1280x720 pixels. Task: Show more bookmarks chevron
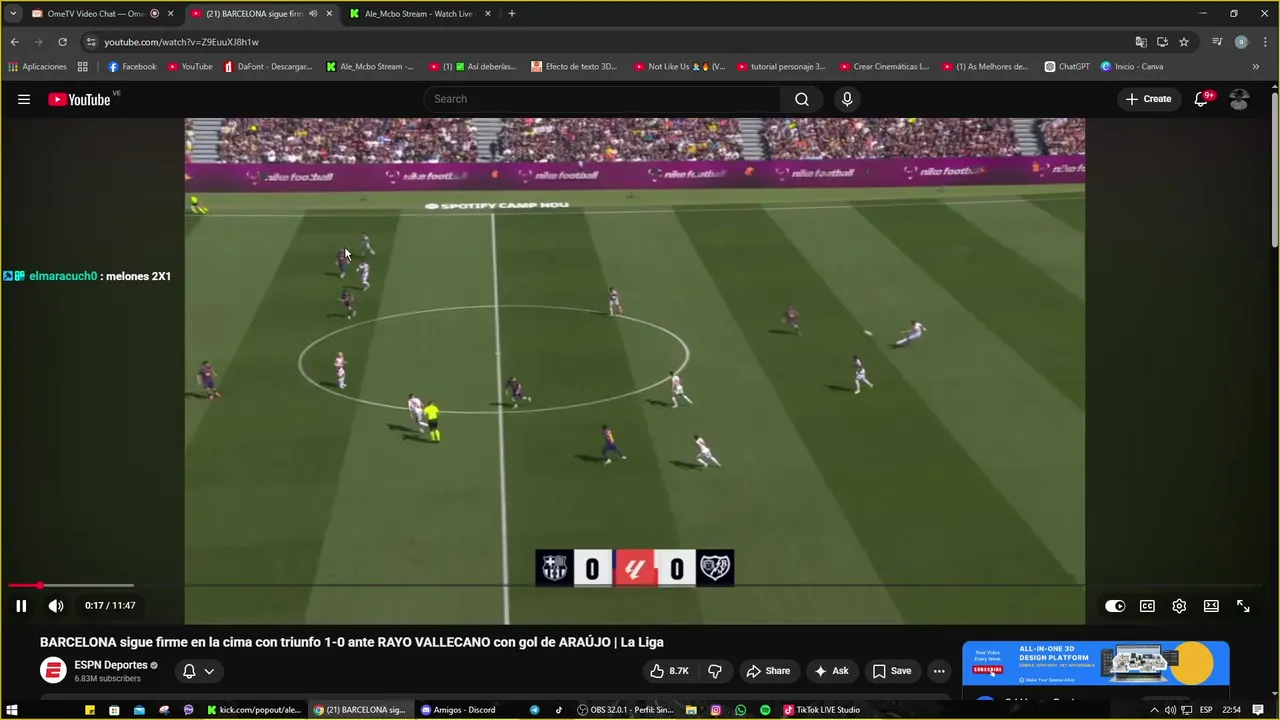(x=1256, y=67)
